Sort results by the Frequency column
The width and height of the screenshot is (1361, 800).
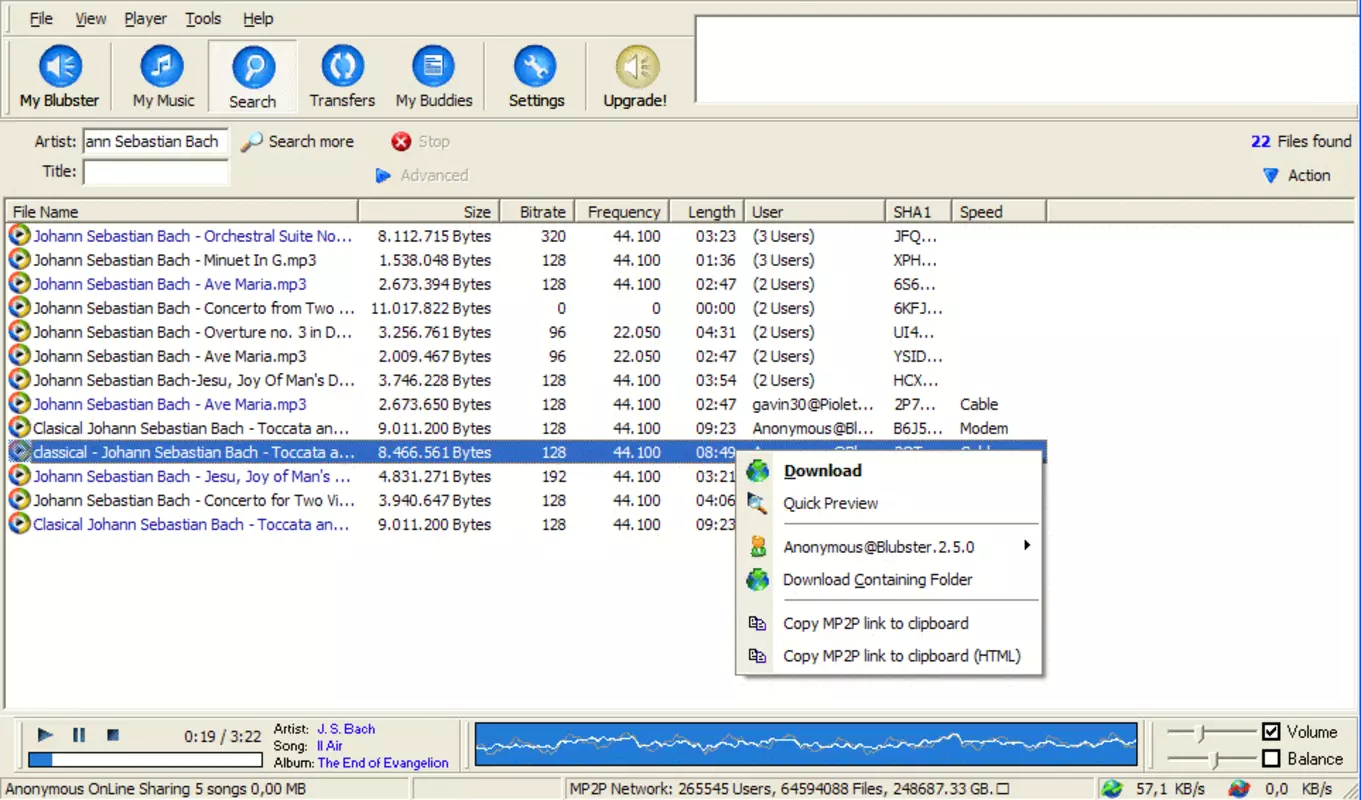coord(623,212)
